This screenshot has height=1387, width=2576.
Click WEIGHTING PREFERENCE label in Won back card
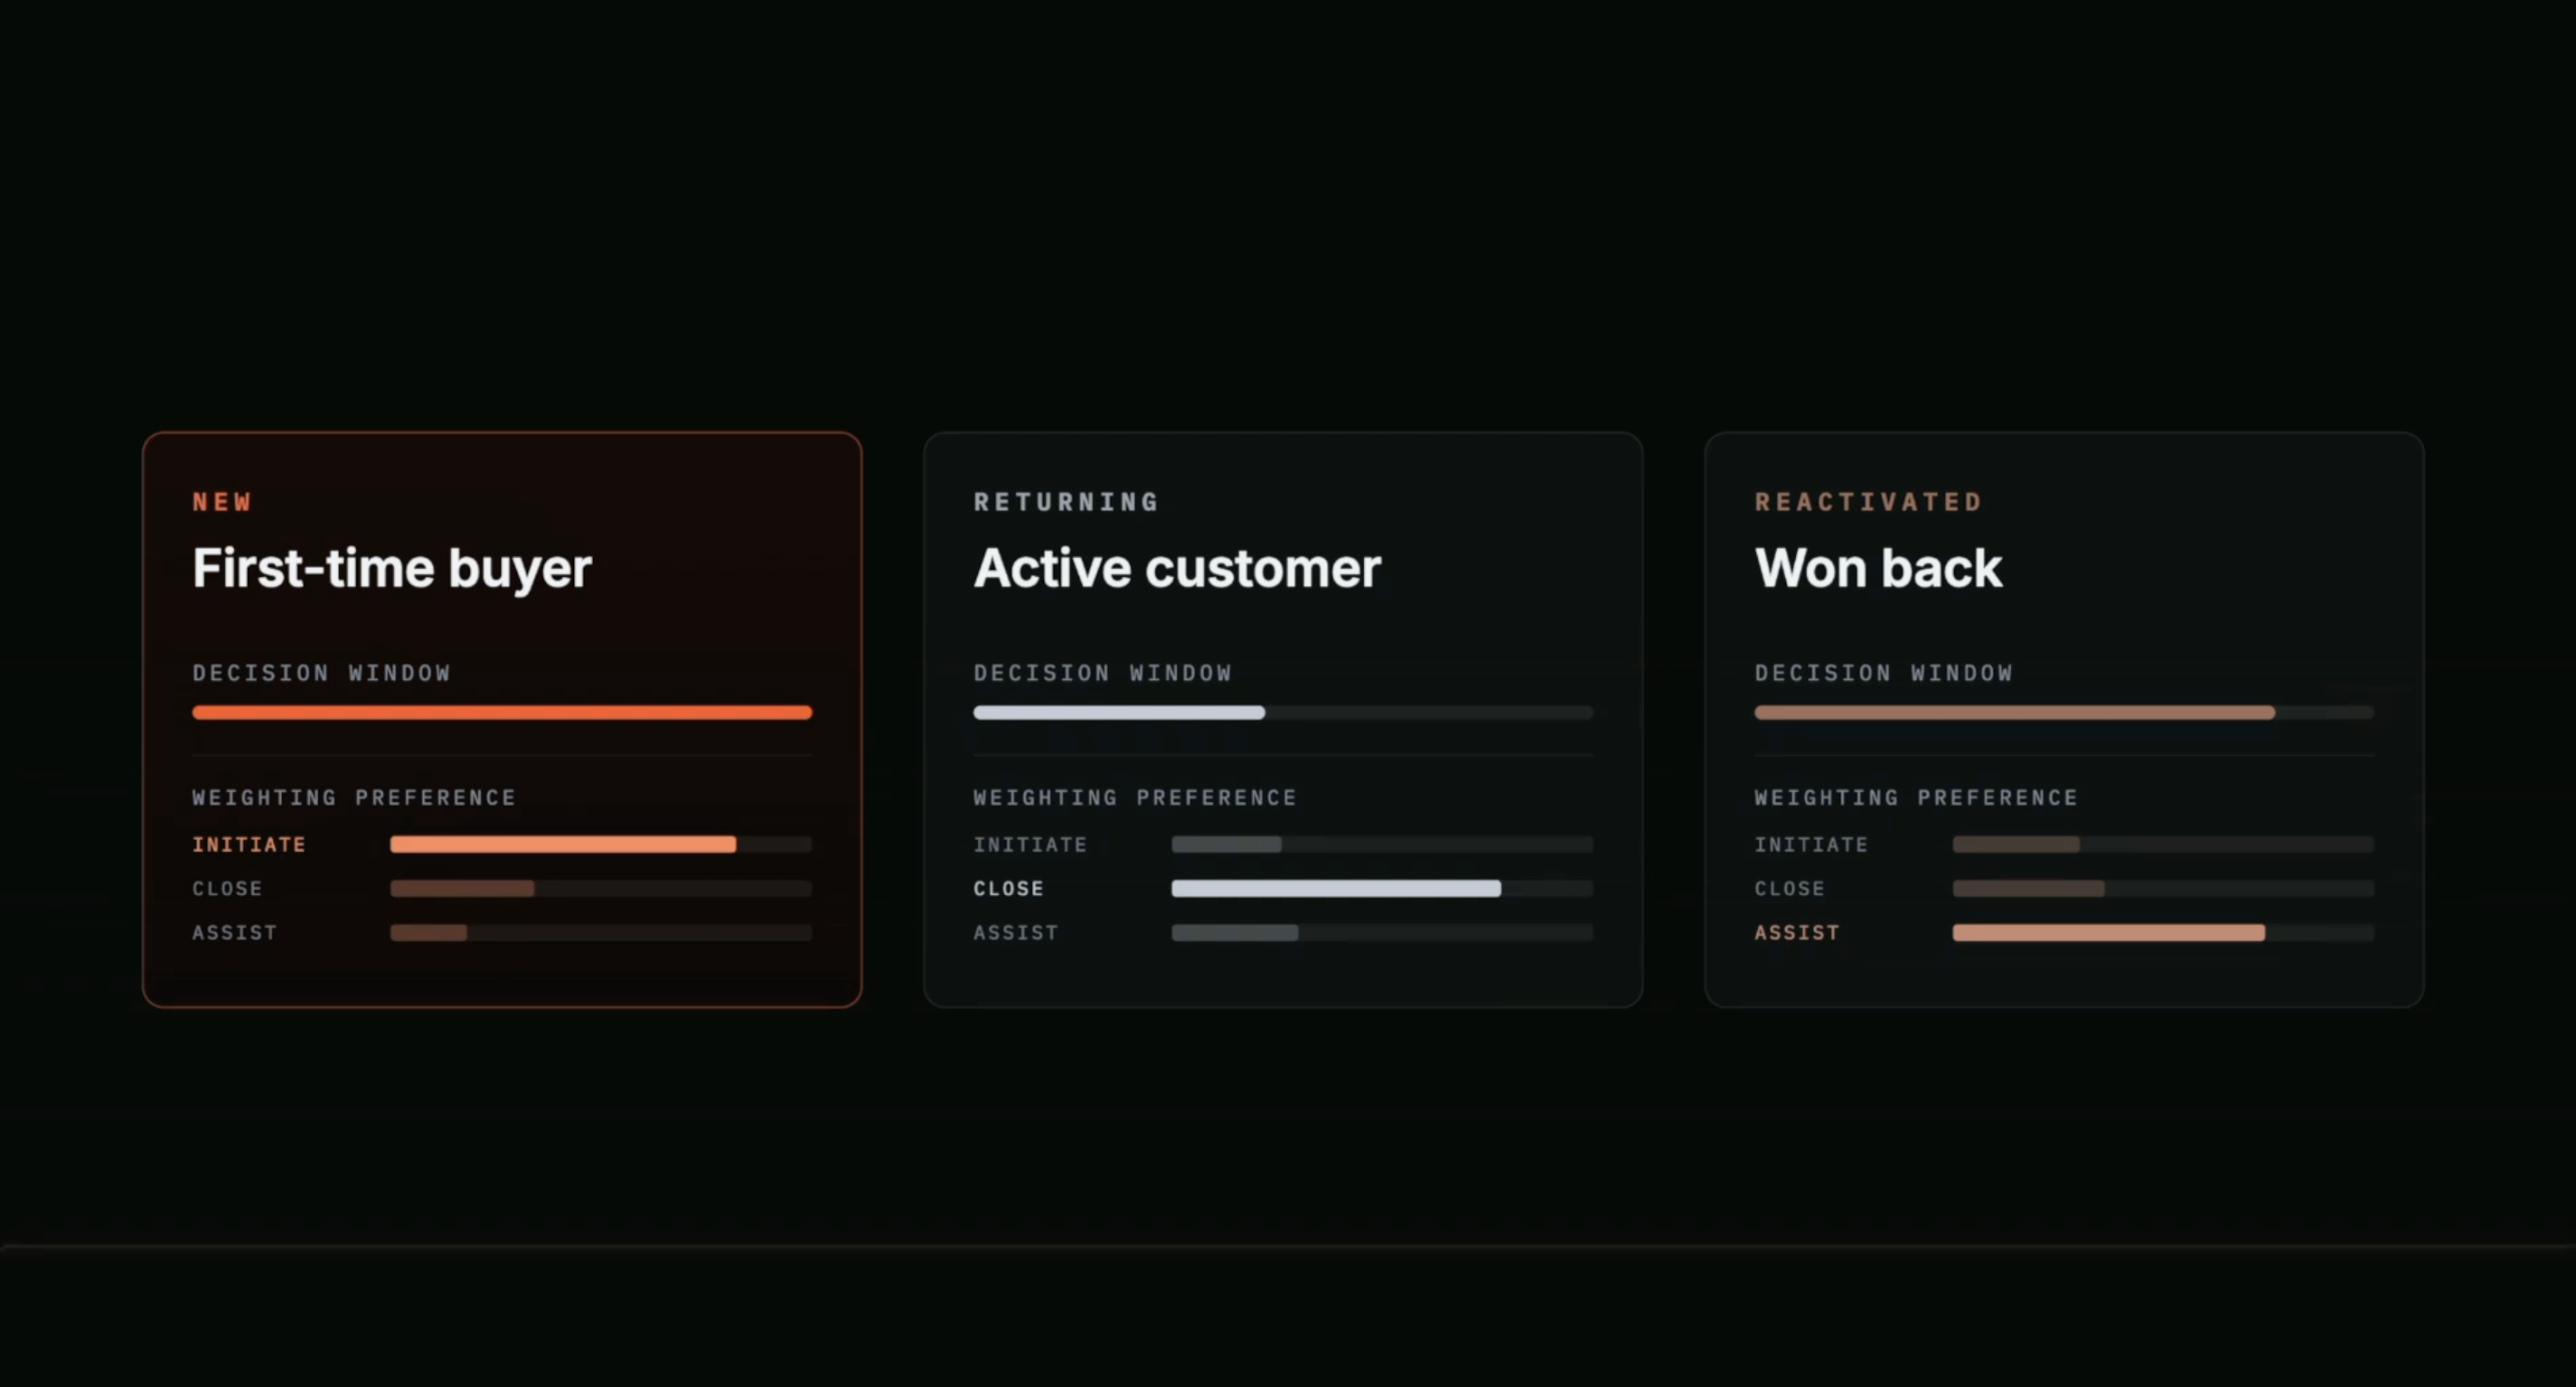coord(1916,798)
